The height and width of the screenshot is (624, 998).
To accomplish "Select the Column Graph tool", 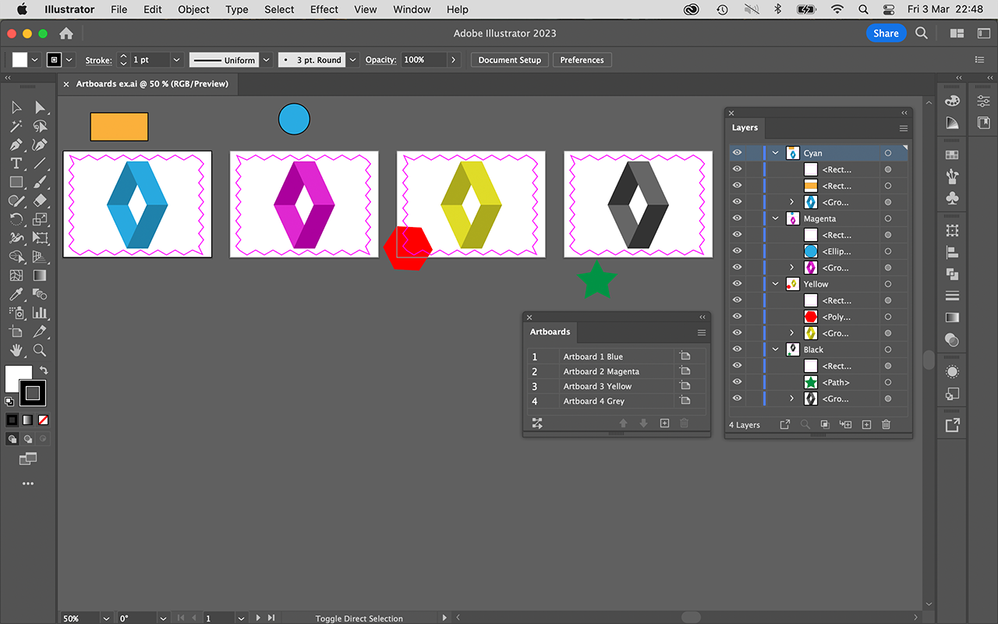I will tap(40, 313).
